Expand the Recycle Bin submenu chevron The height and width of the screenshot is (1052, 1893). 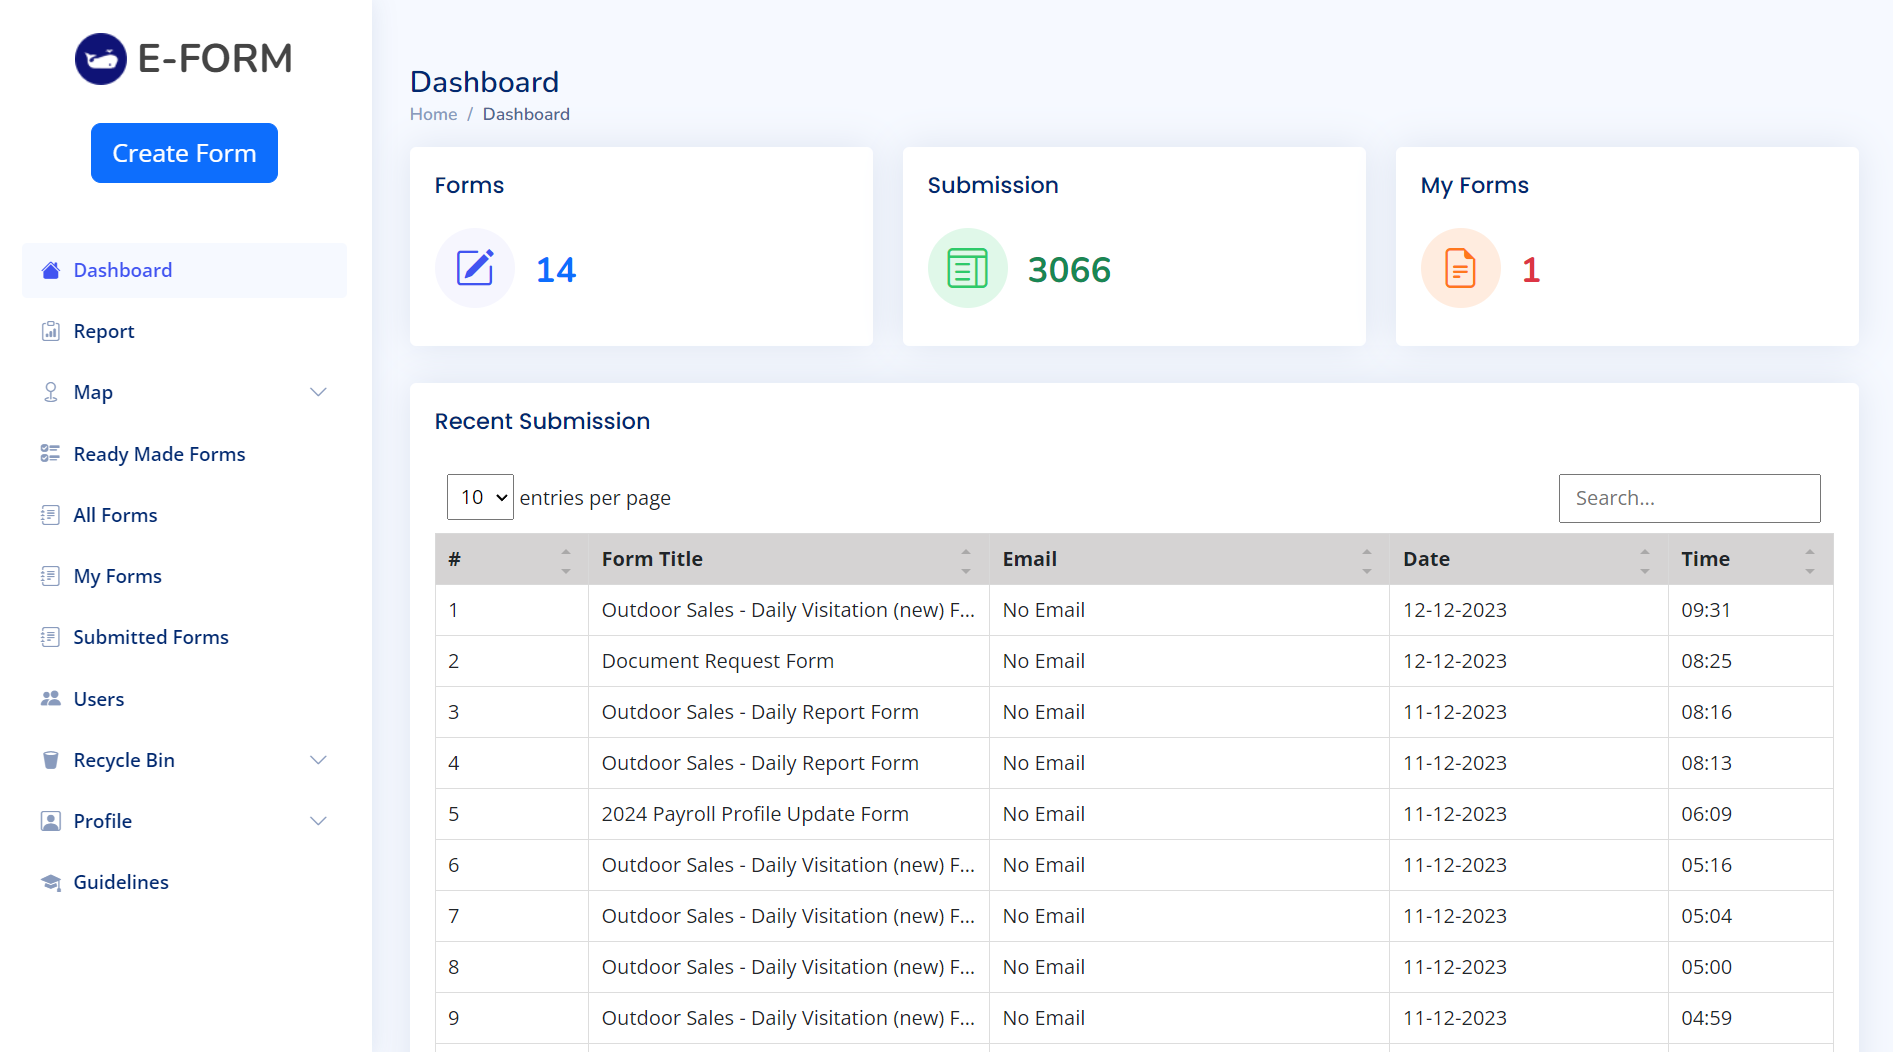[x=318, y=760]
